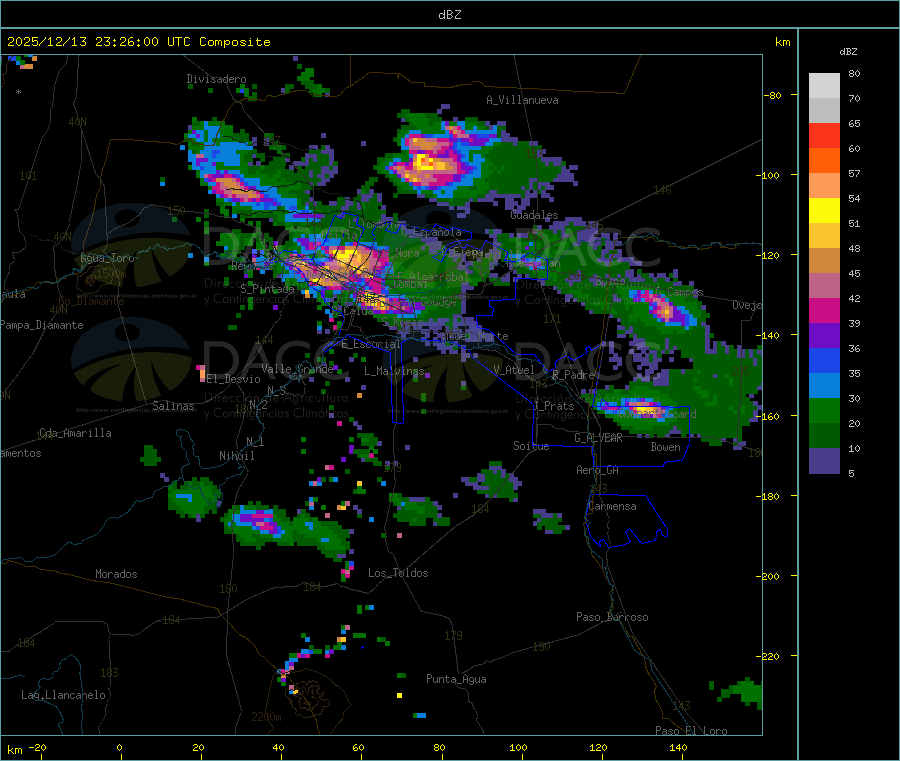Select the Bowen label
The width and height of the screenshot is (900, 761).
(x=665, y=447)
